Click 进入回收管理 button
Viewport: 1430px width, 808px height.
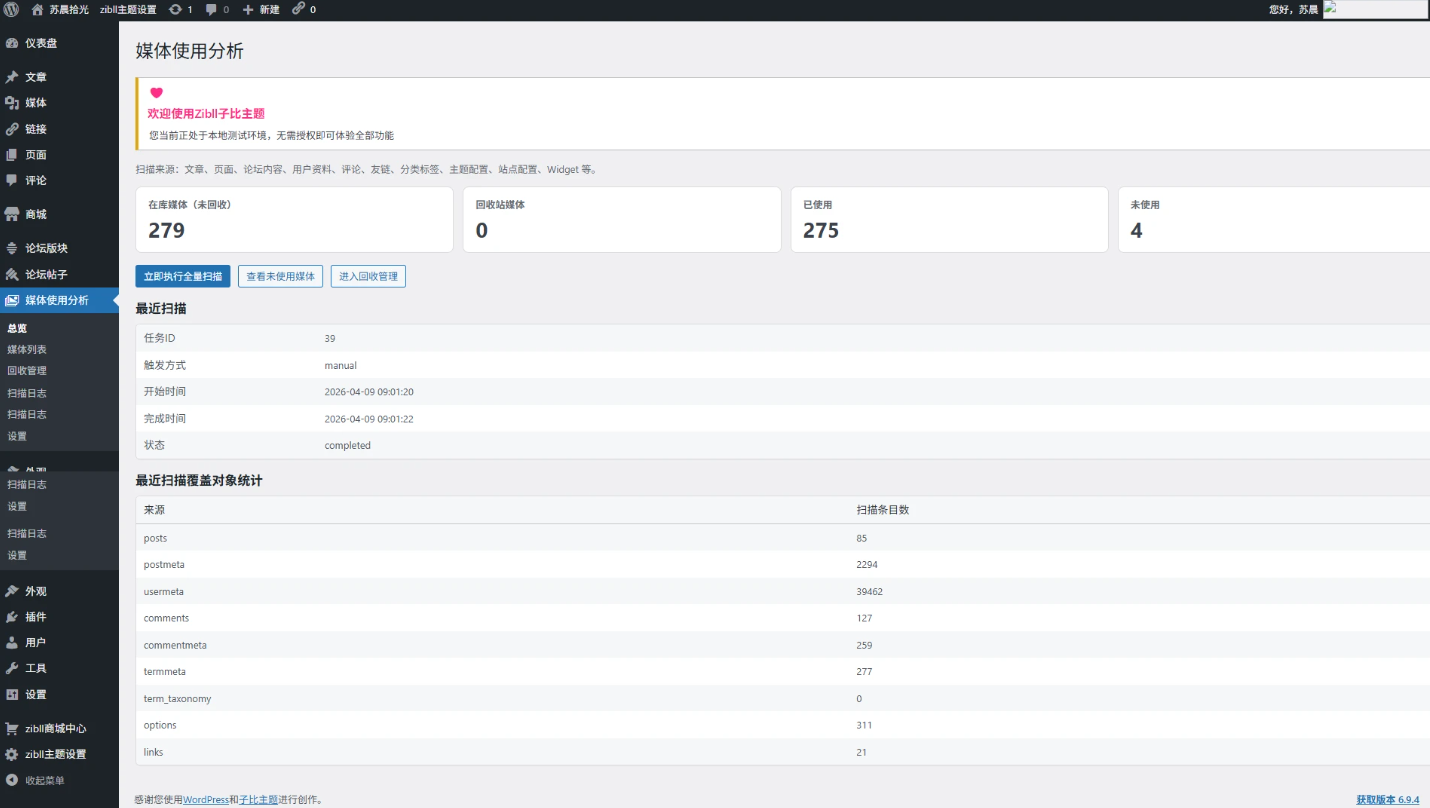coord(368,276)
